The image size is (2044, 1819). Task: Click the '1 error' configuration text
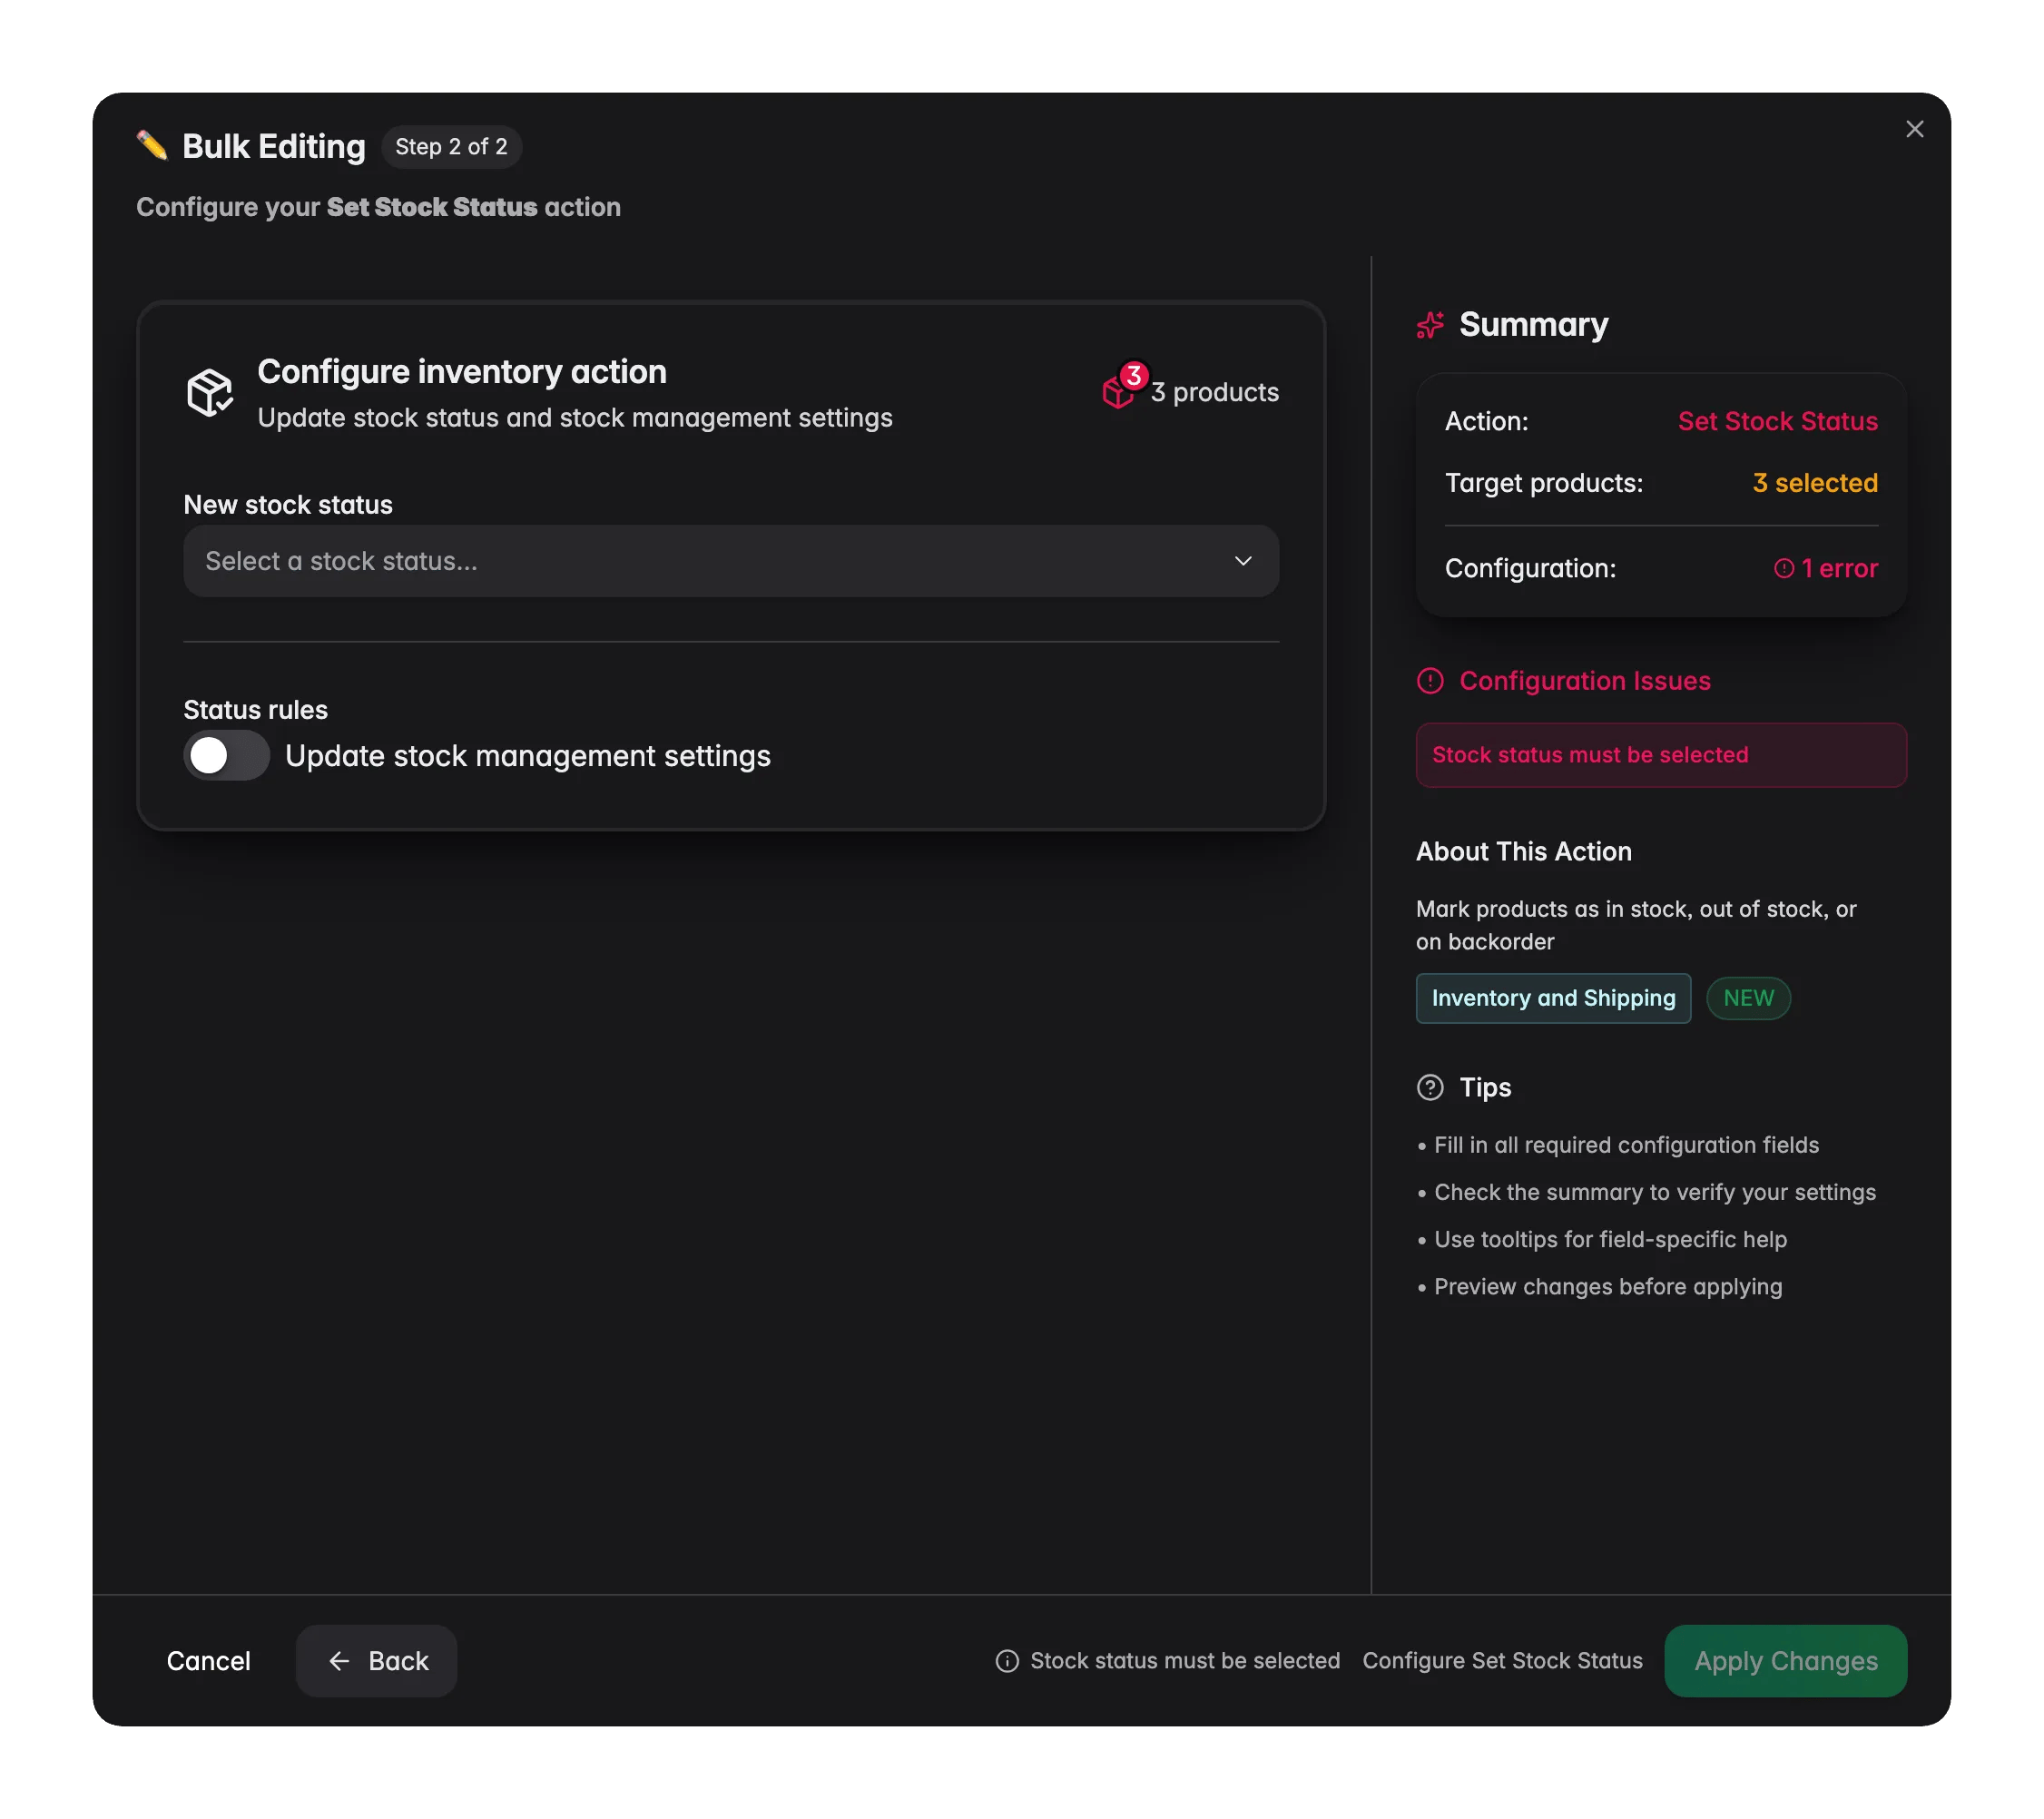[x=1839, y=569]
